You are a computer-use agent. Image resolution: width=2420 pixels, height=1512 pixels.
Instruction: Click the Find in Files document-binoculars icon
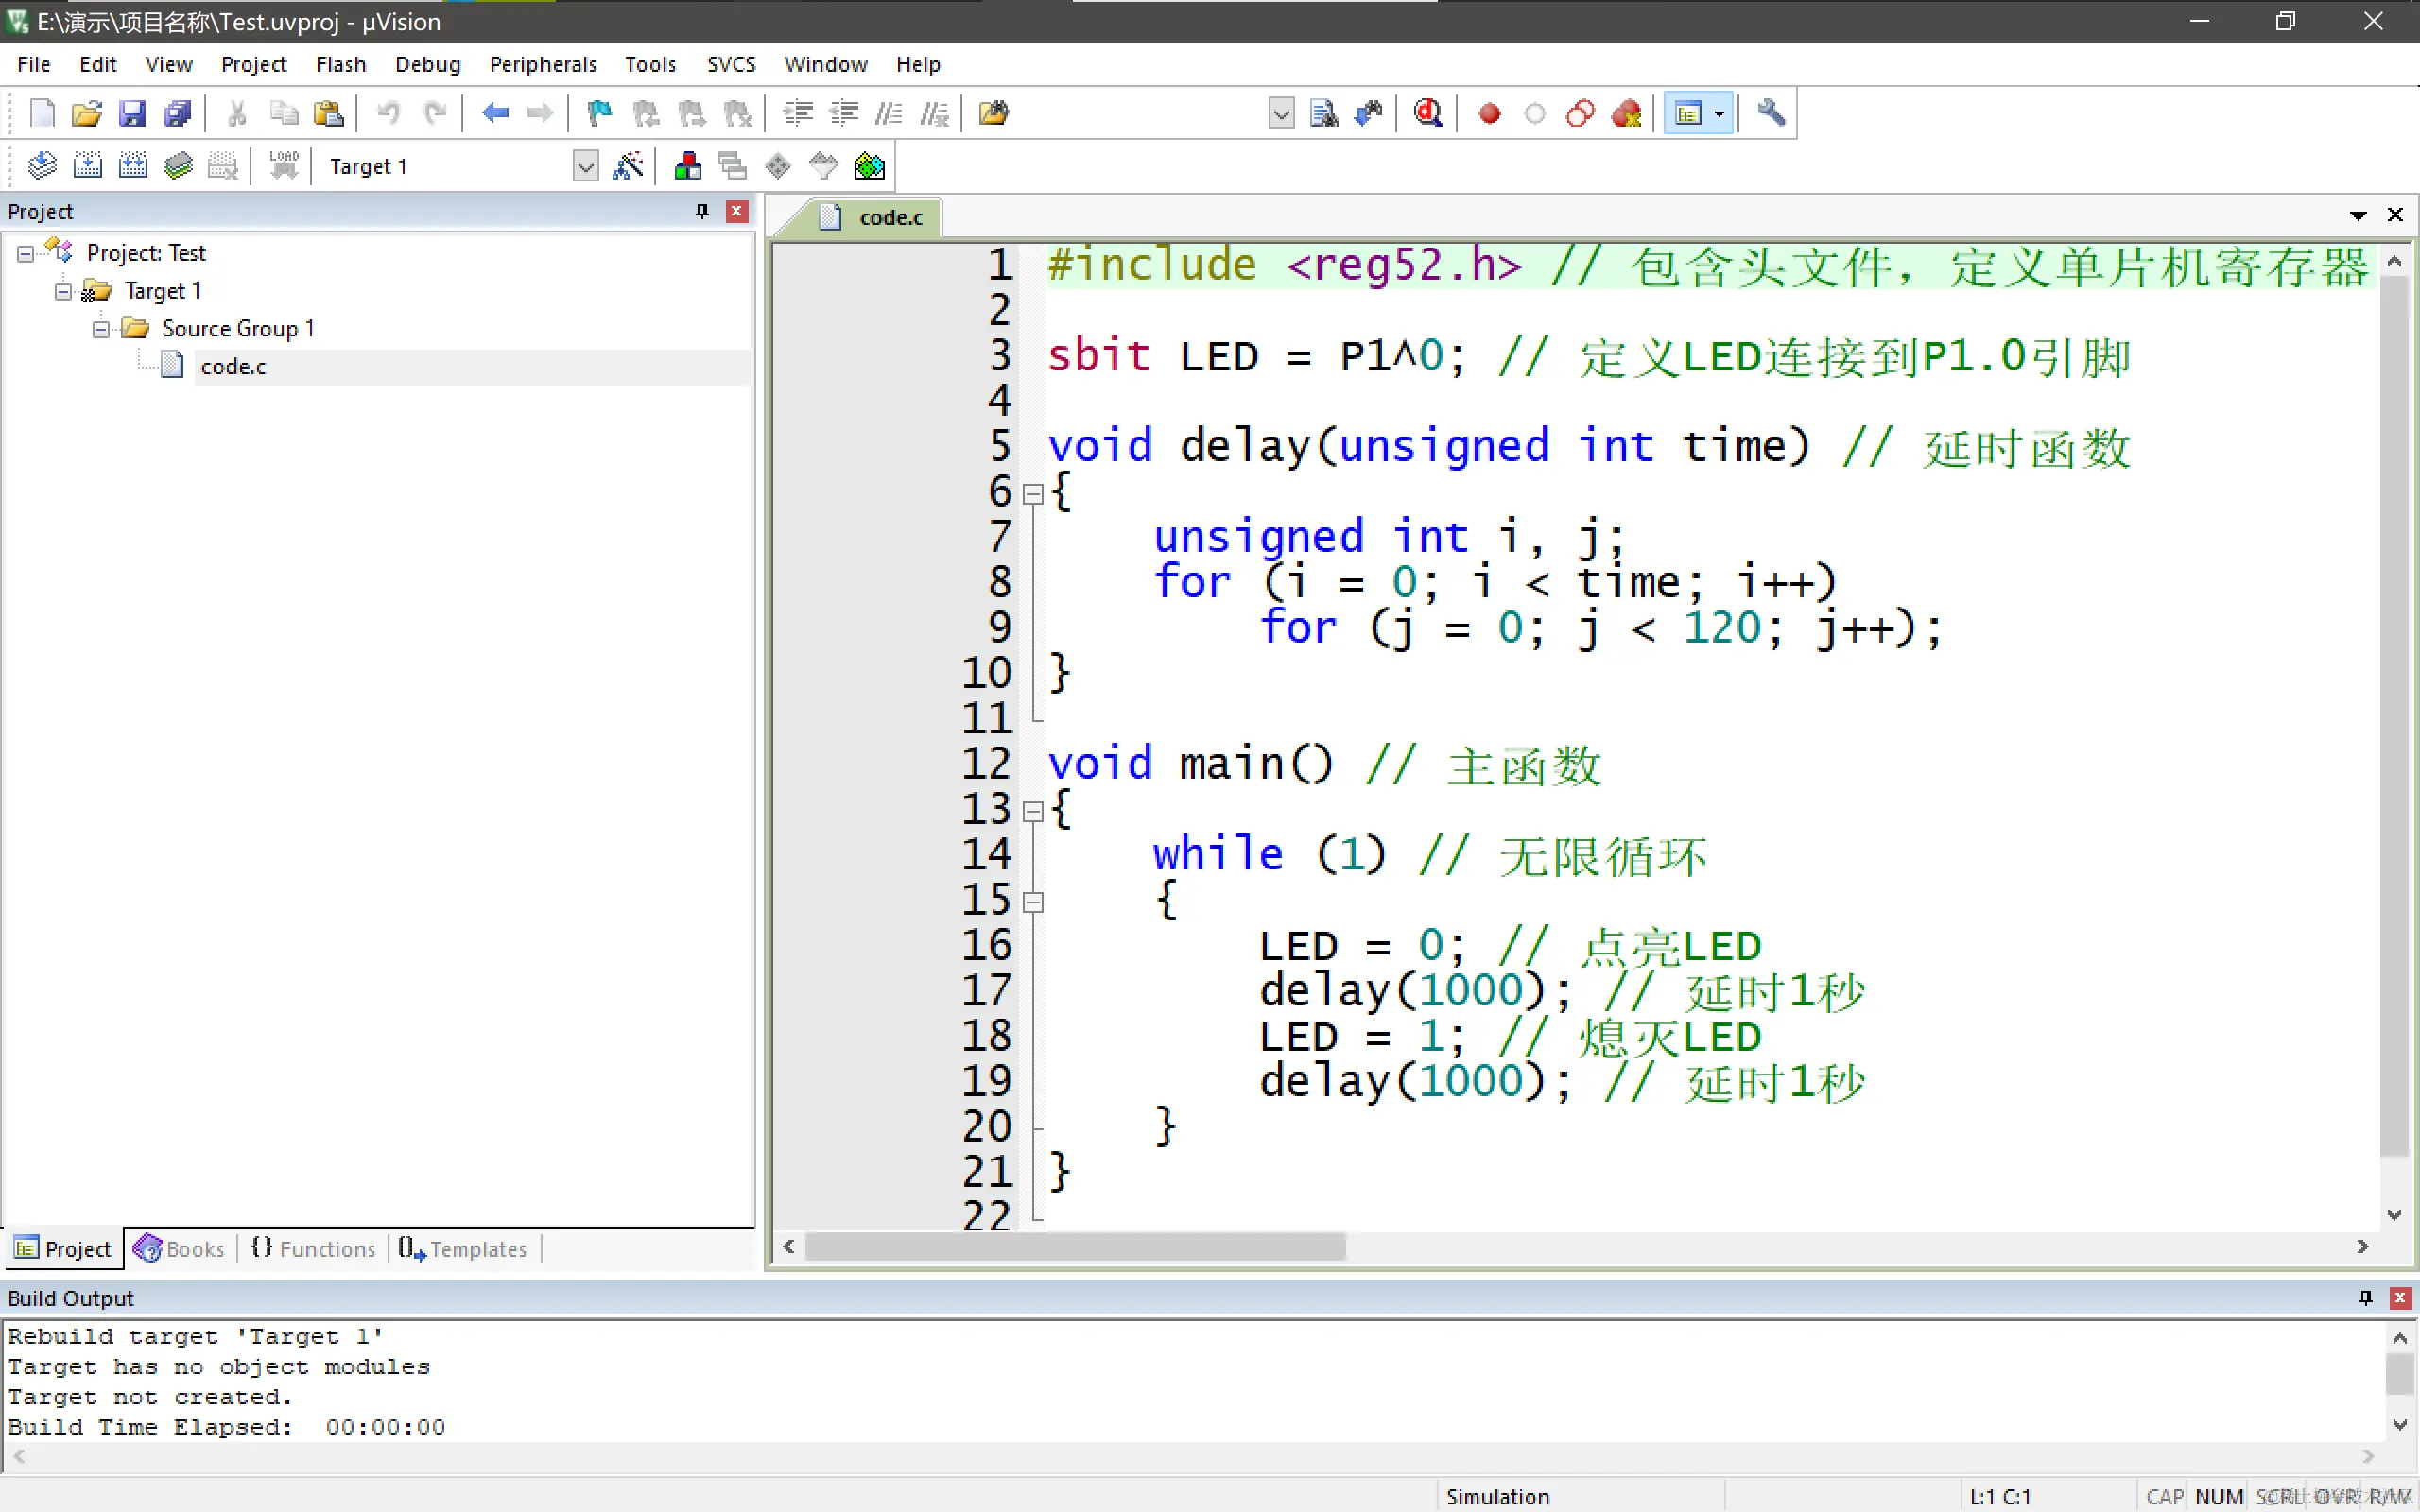(x=1324, y=113)
